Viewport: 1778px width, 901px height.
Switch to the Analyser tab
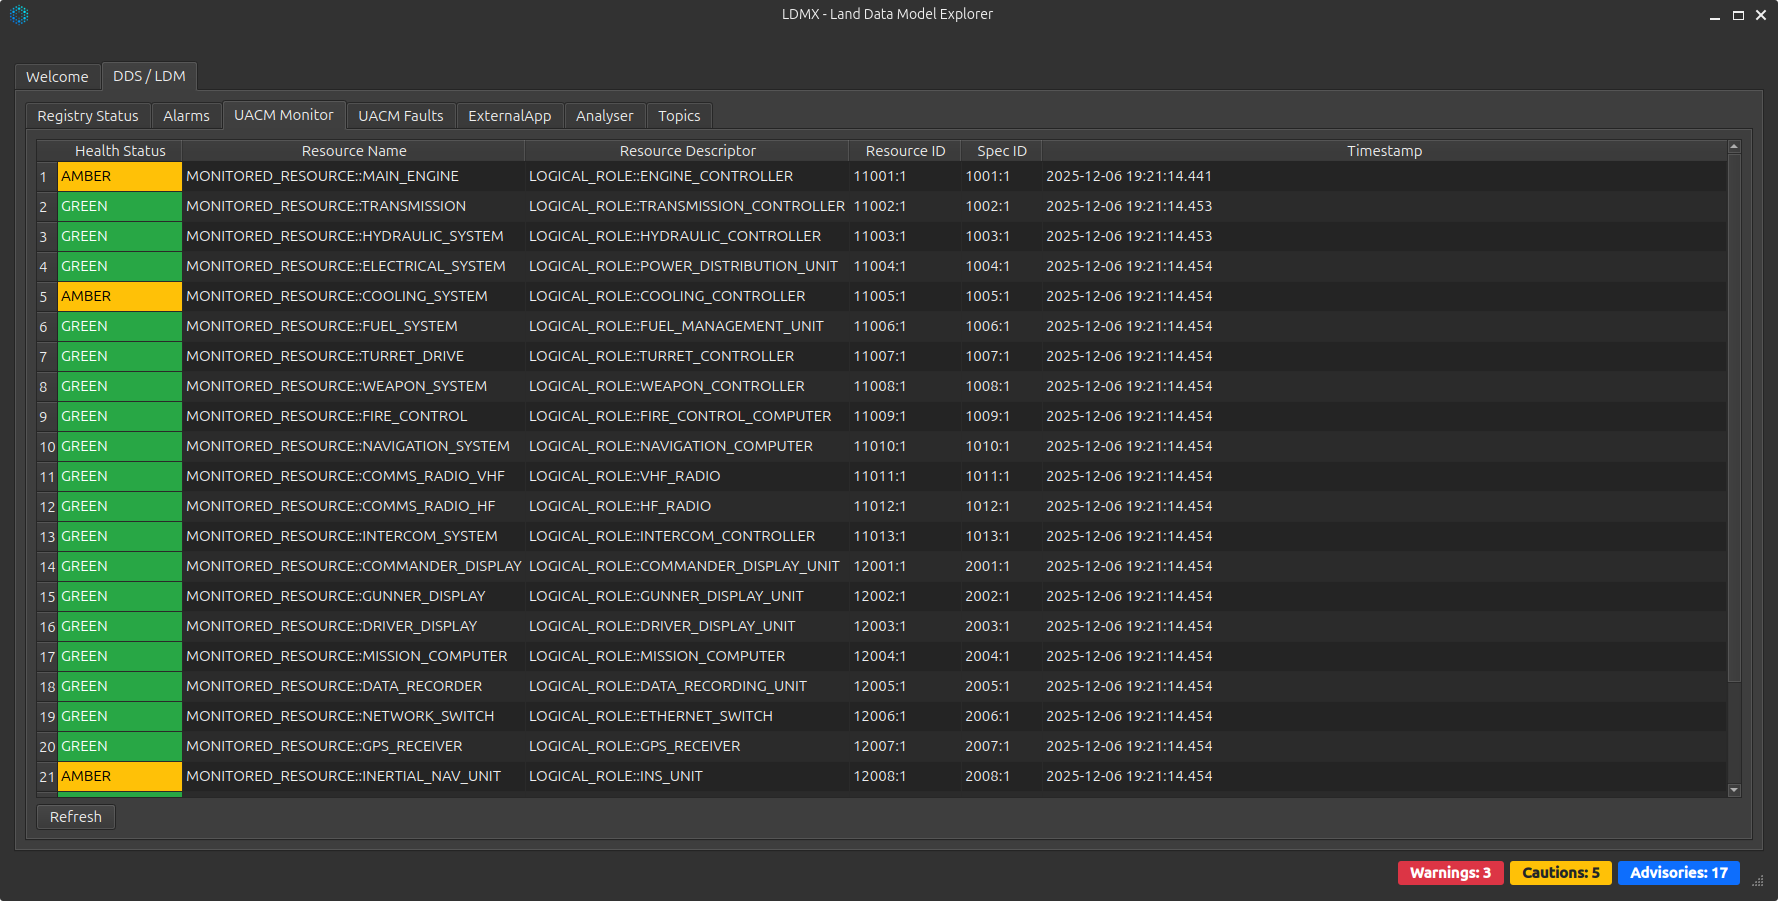point(605,115)
